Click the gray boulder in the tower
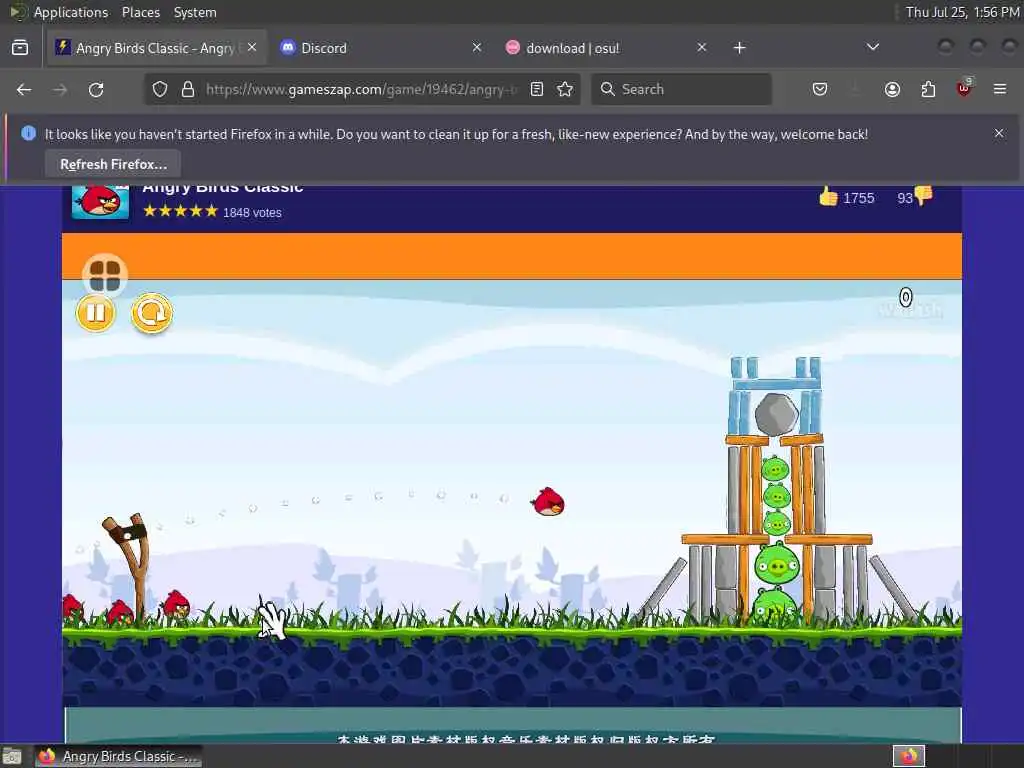The width and height of the screenshot is (1024, 768). click(776, 414)
